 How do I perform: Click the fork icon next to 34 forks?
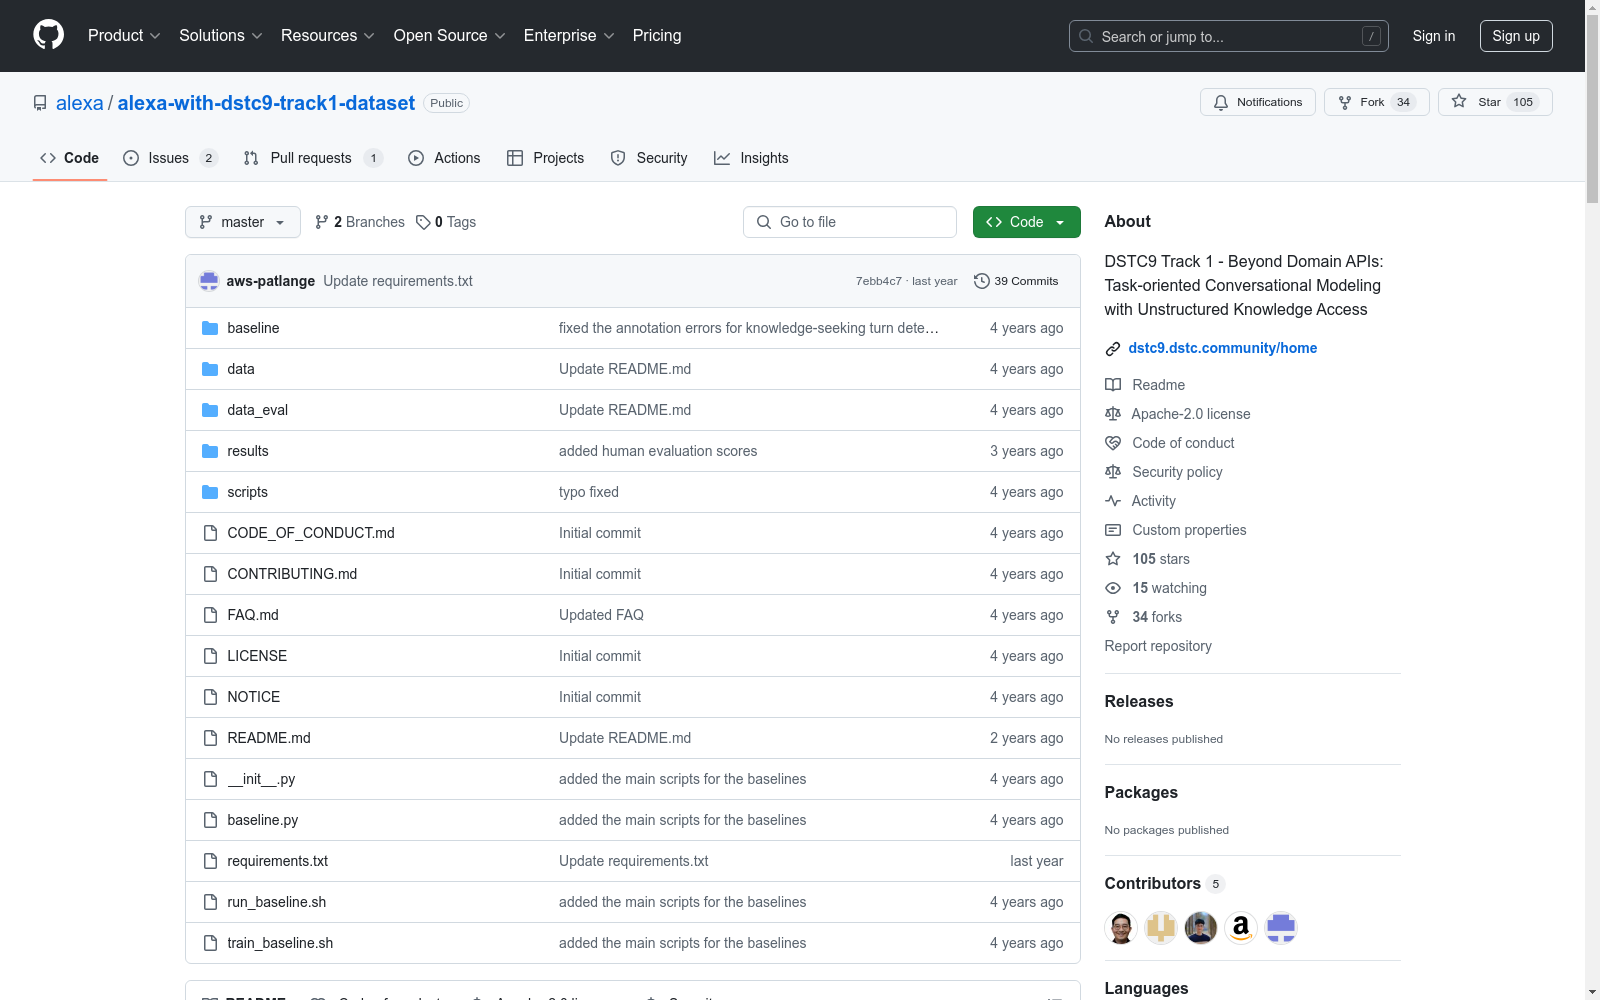click(x=1113, y=617)
